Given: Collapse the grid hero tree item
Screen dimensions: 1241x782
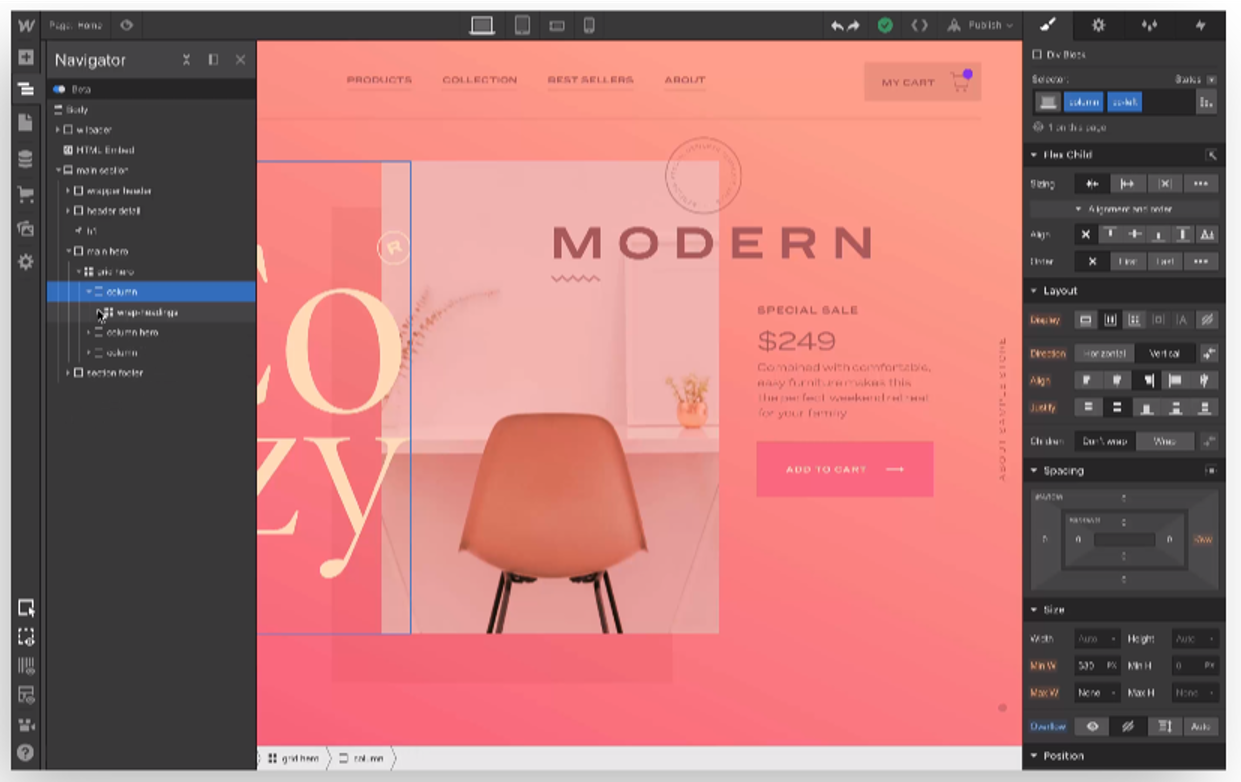Looking at the screenshot, I should 79,271.
